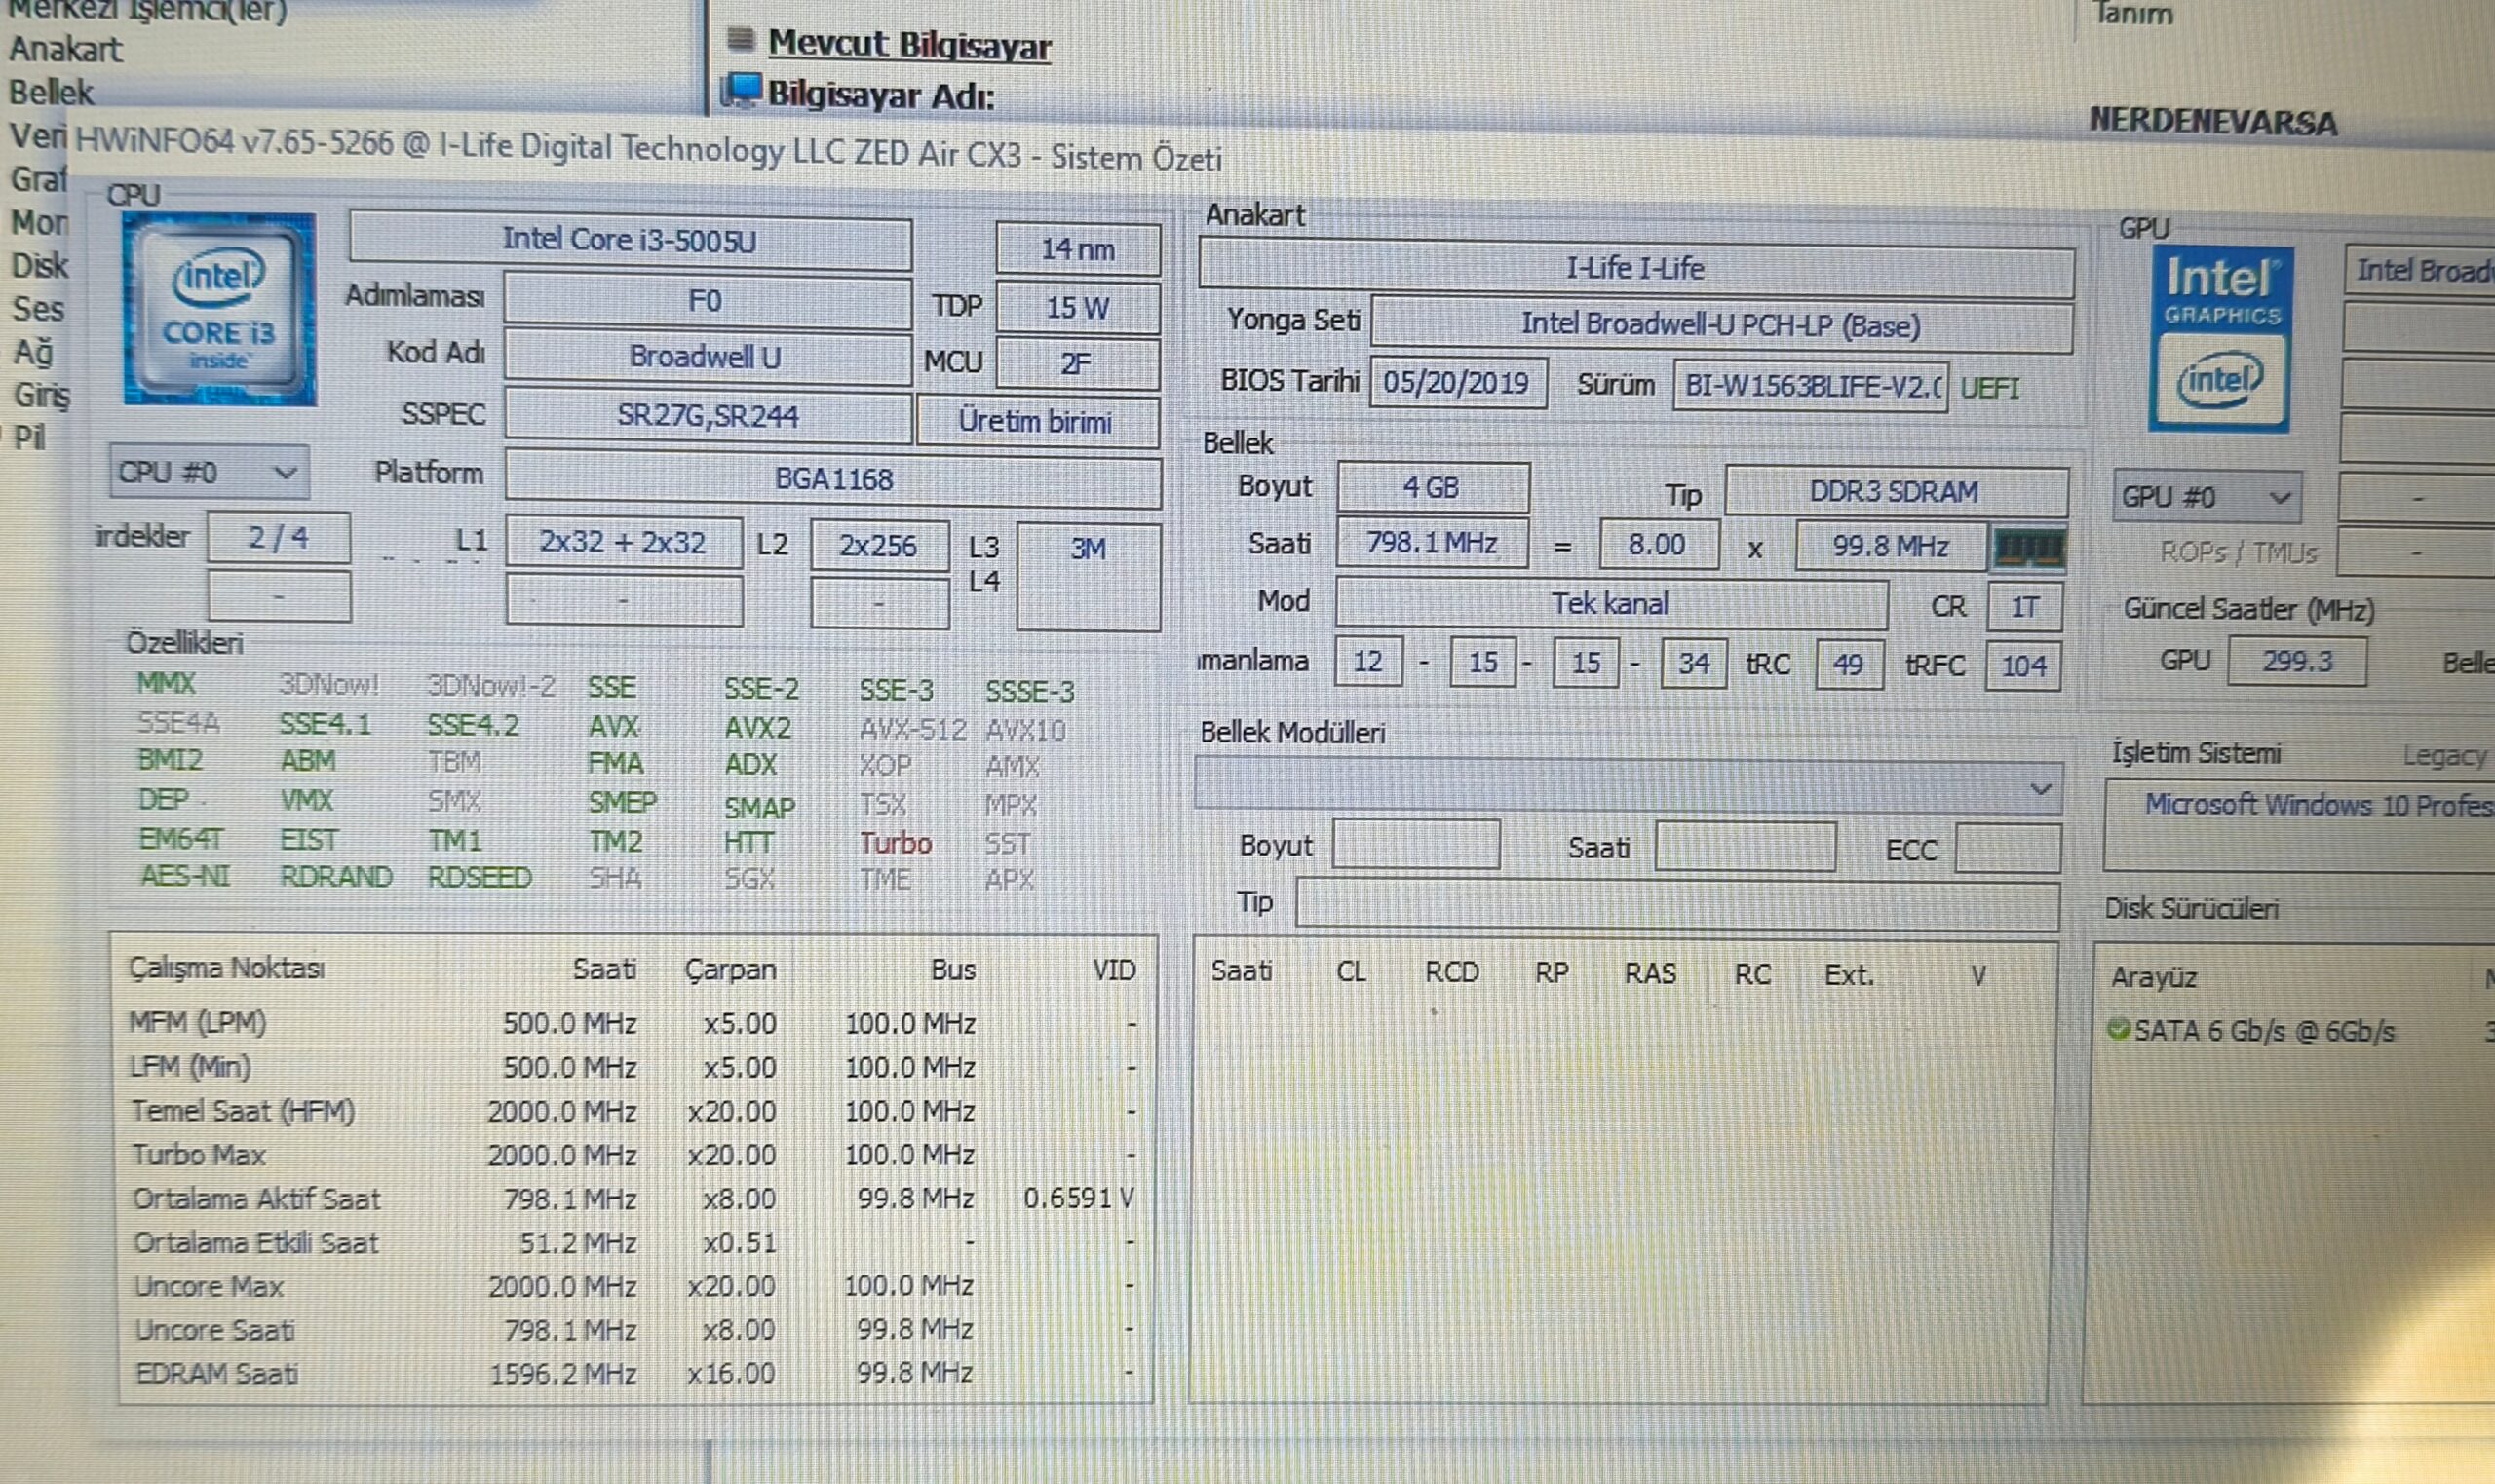Click the Mevcut Bilgisayar heading link
2495x1484 pixels.
coord(909,45)
